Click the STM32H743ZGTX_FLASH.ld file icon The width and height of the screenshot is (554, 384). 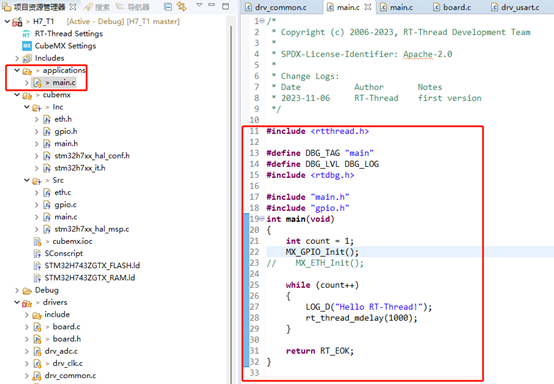tap(37, 266)
